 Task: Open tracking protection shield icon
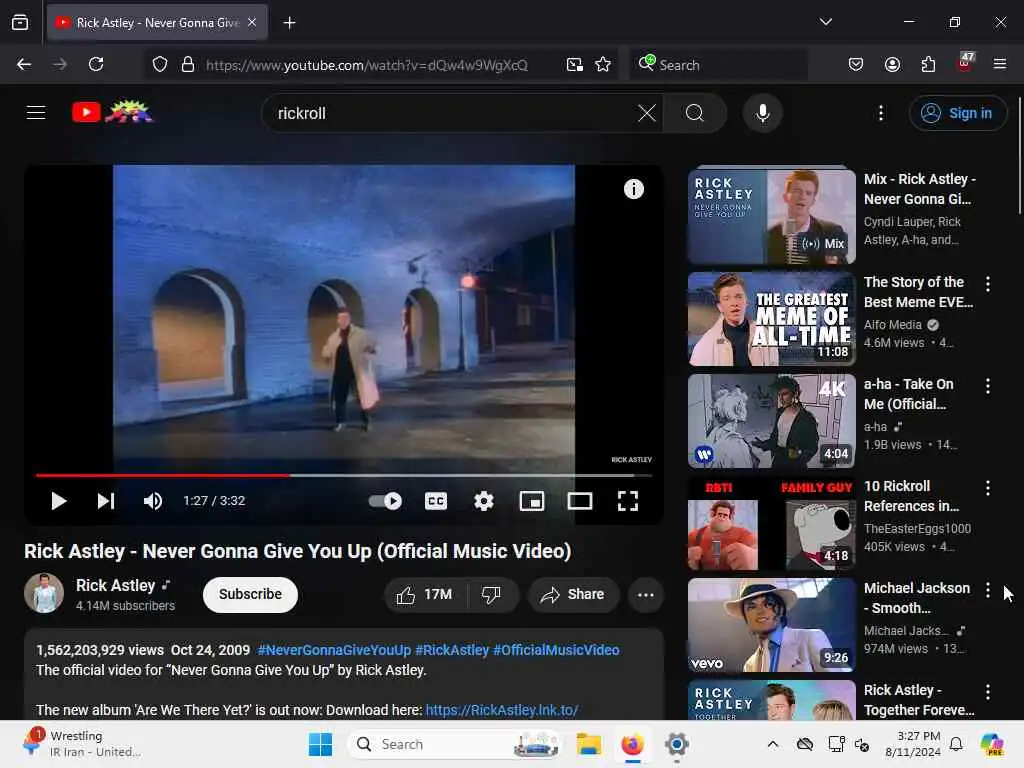[160, 65]
